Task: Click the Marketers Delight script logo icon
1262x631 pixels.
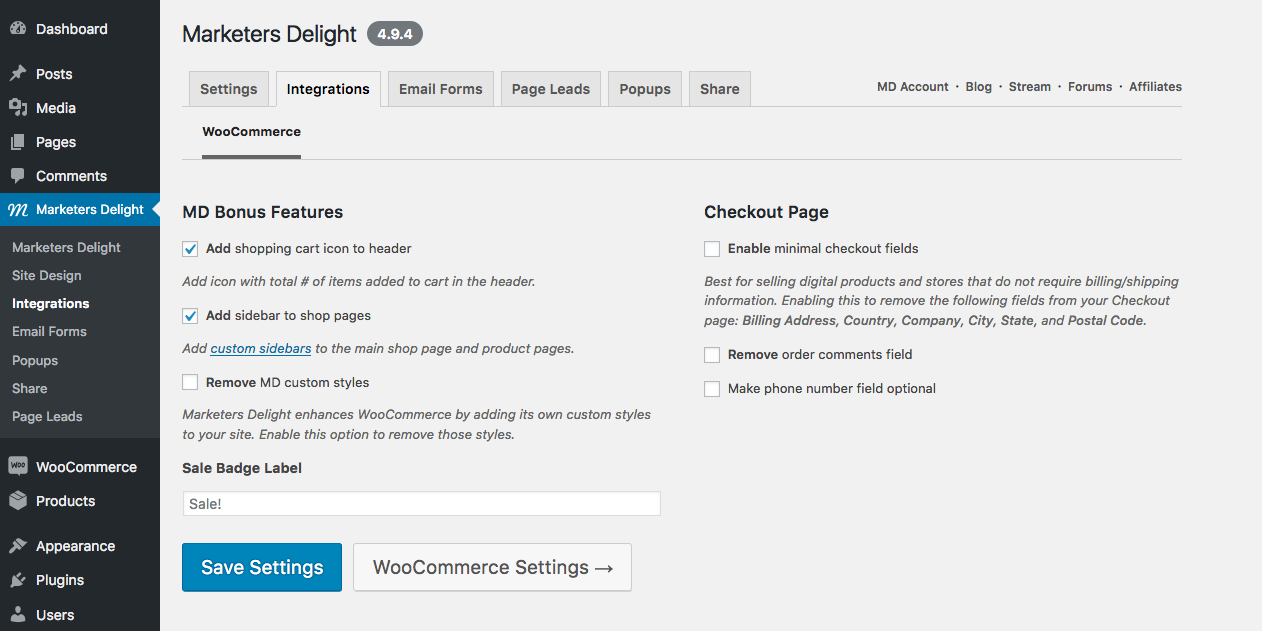Action: [17, 210]
